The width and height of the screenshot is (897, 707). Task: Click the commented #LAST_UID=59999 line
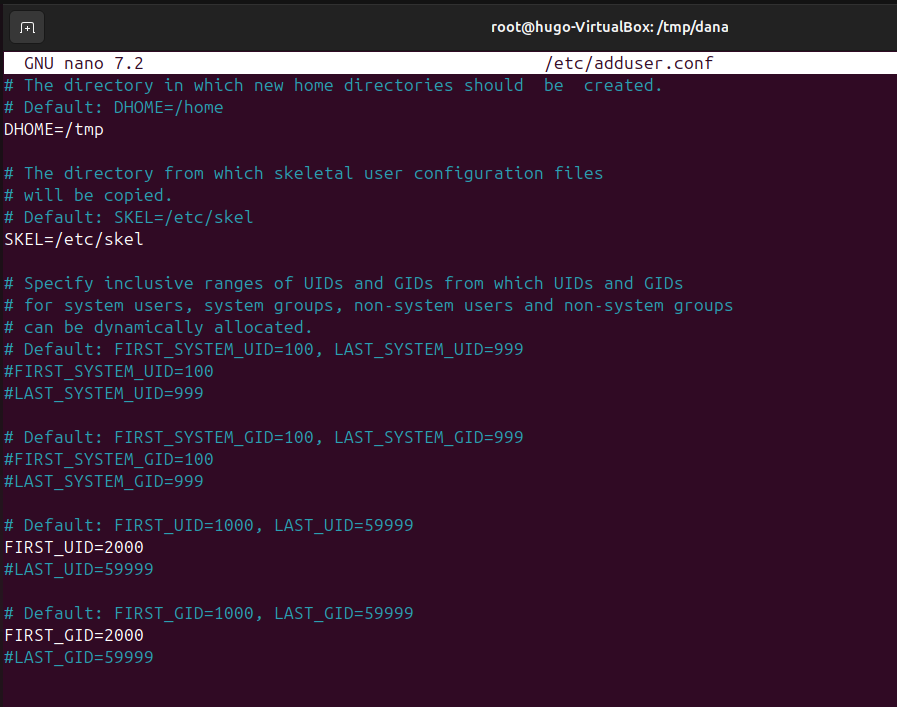(79, 569)
